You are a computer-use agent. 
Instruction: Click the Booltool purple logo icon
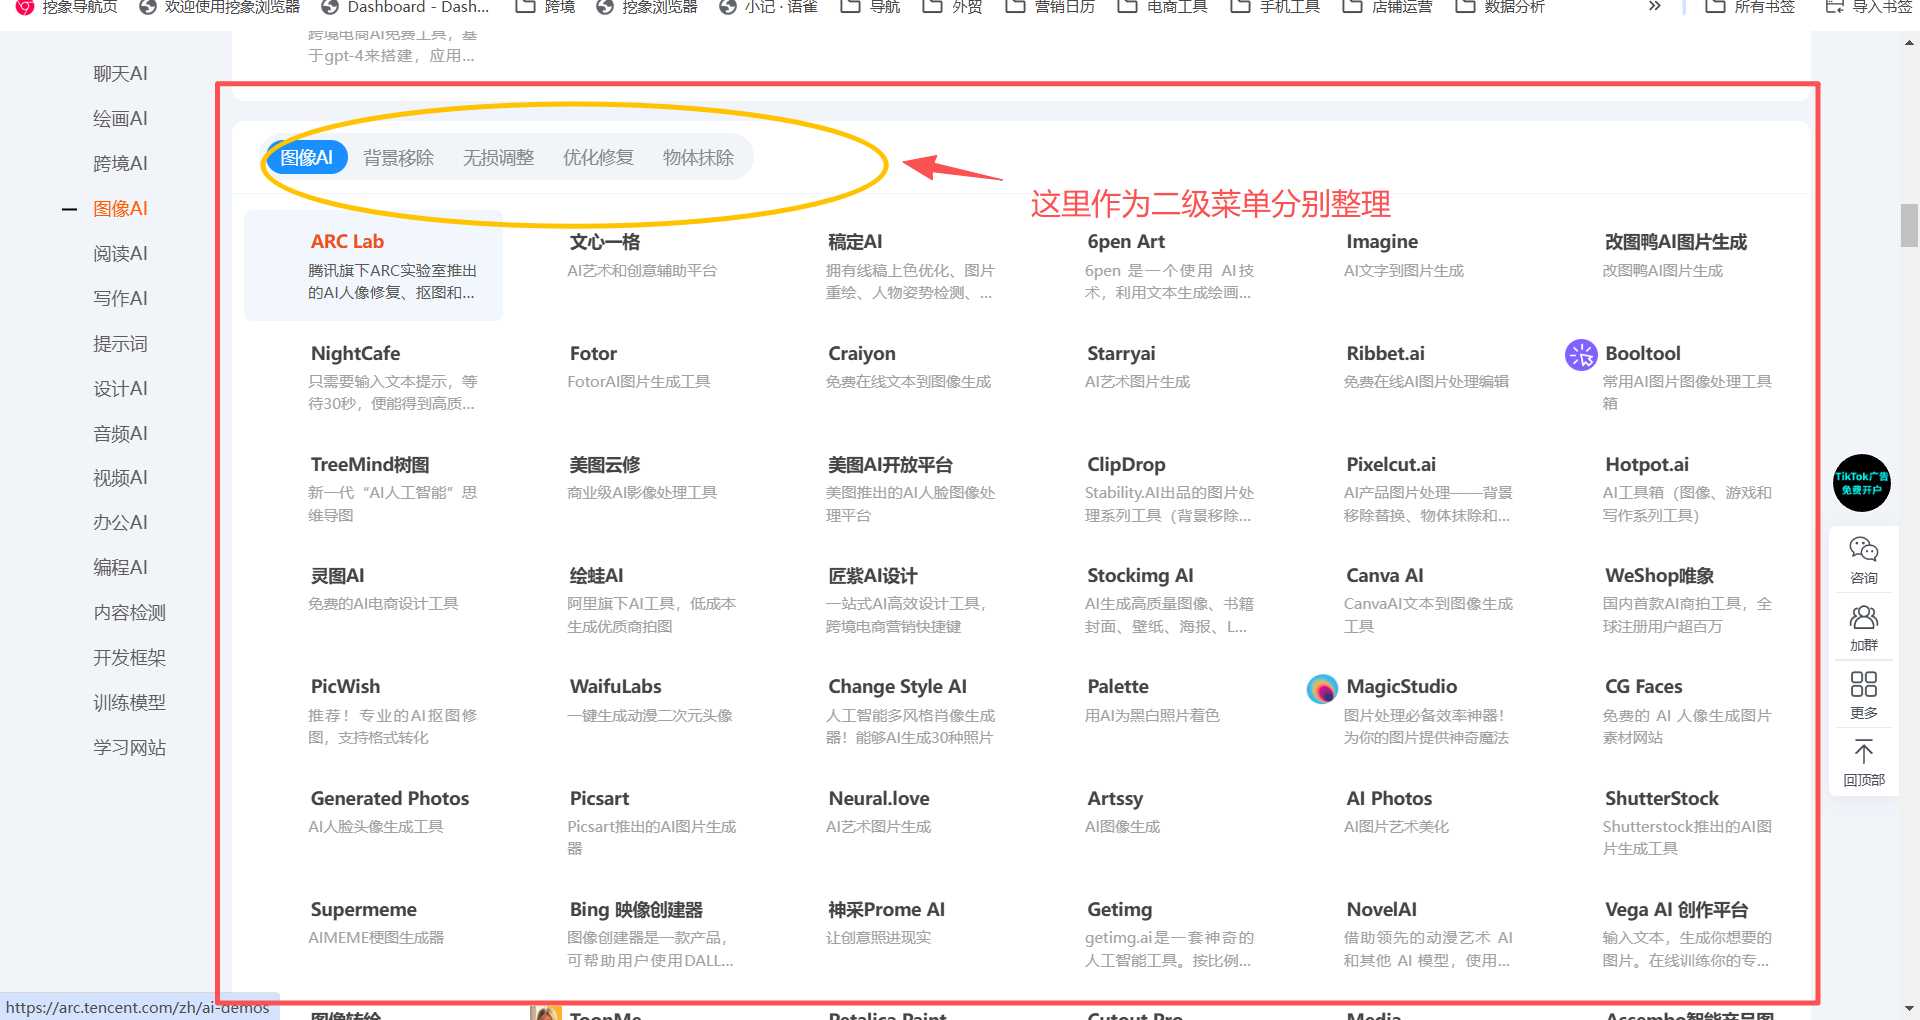coord(1580,354)
